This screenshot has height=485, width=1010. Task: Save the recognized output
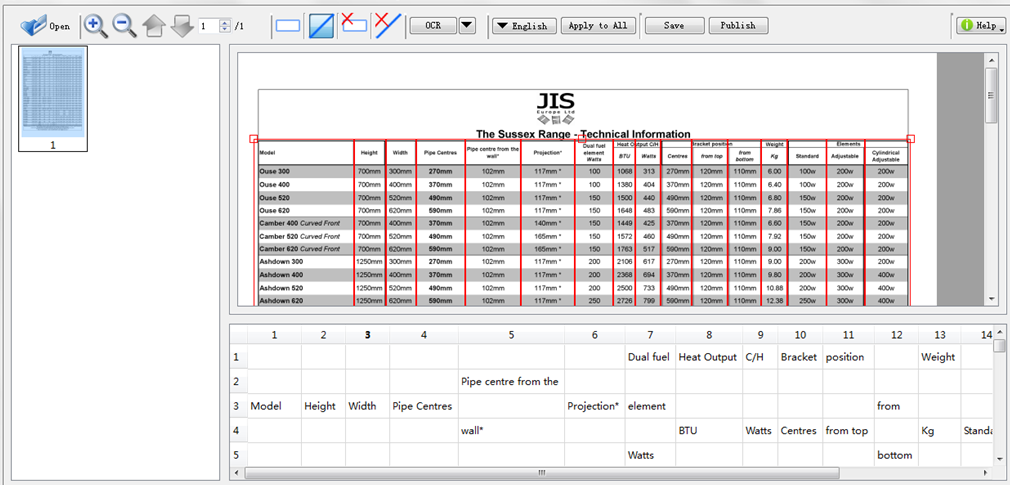[674, 26]
